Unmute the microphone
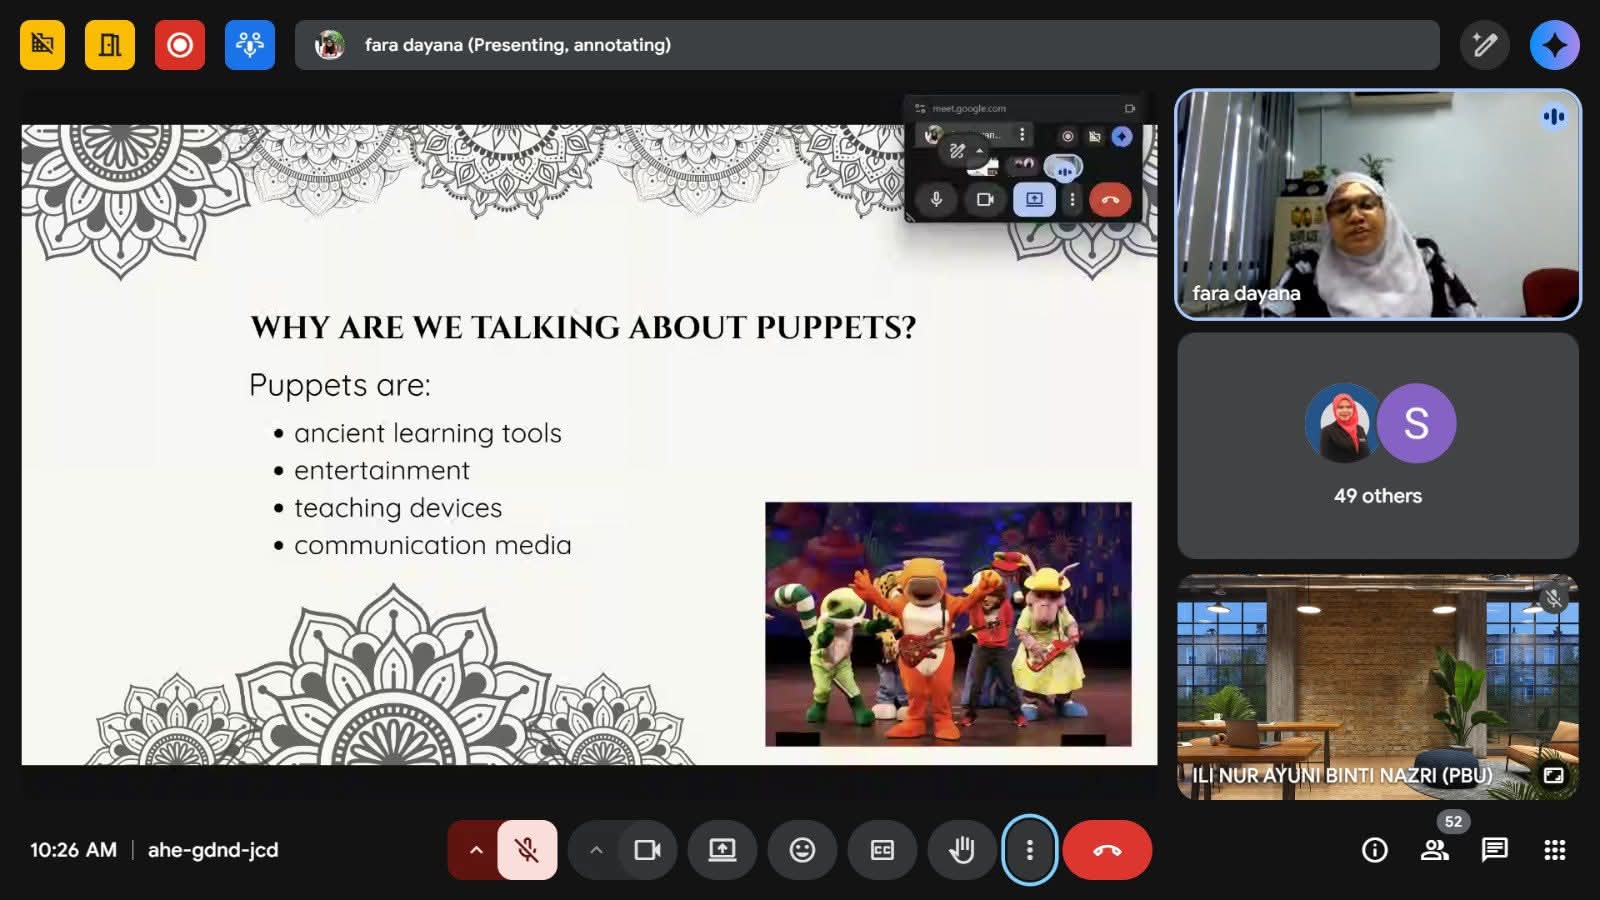The image size is (1600, 900). click(527, 850)
